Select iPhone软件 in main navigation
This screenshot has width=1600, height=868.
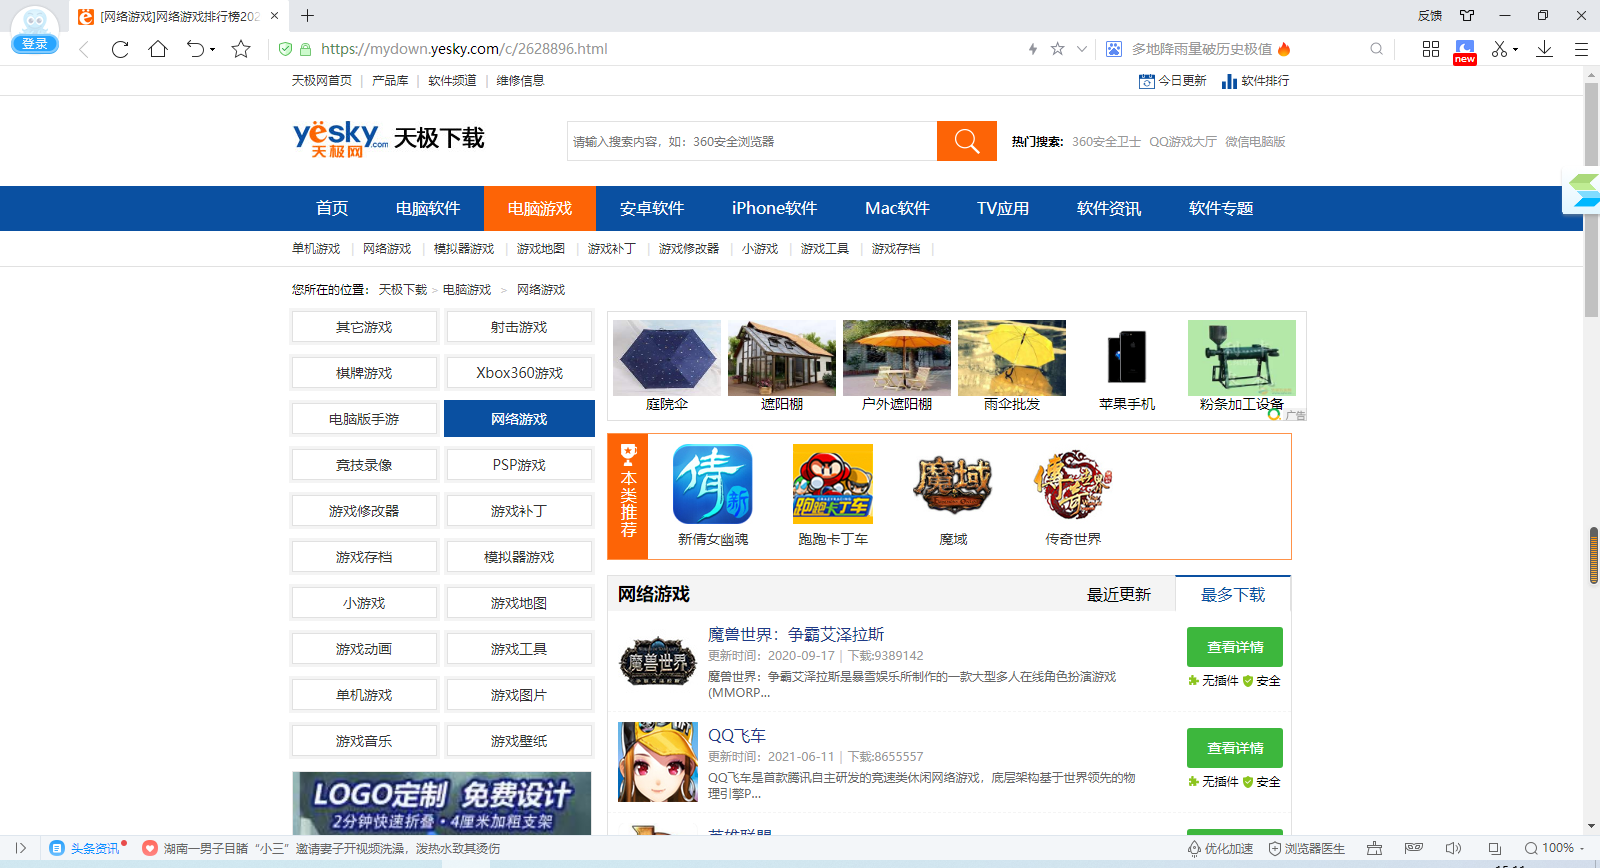coord(774,208)
